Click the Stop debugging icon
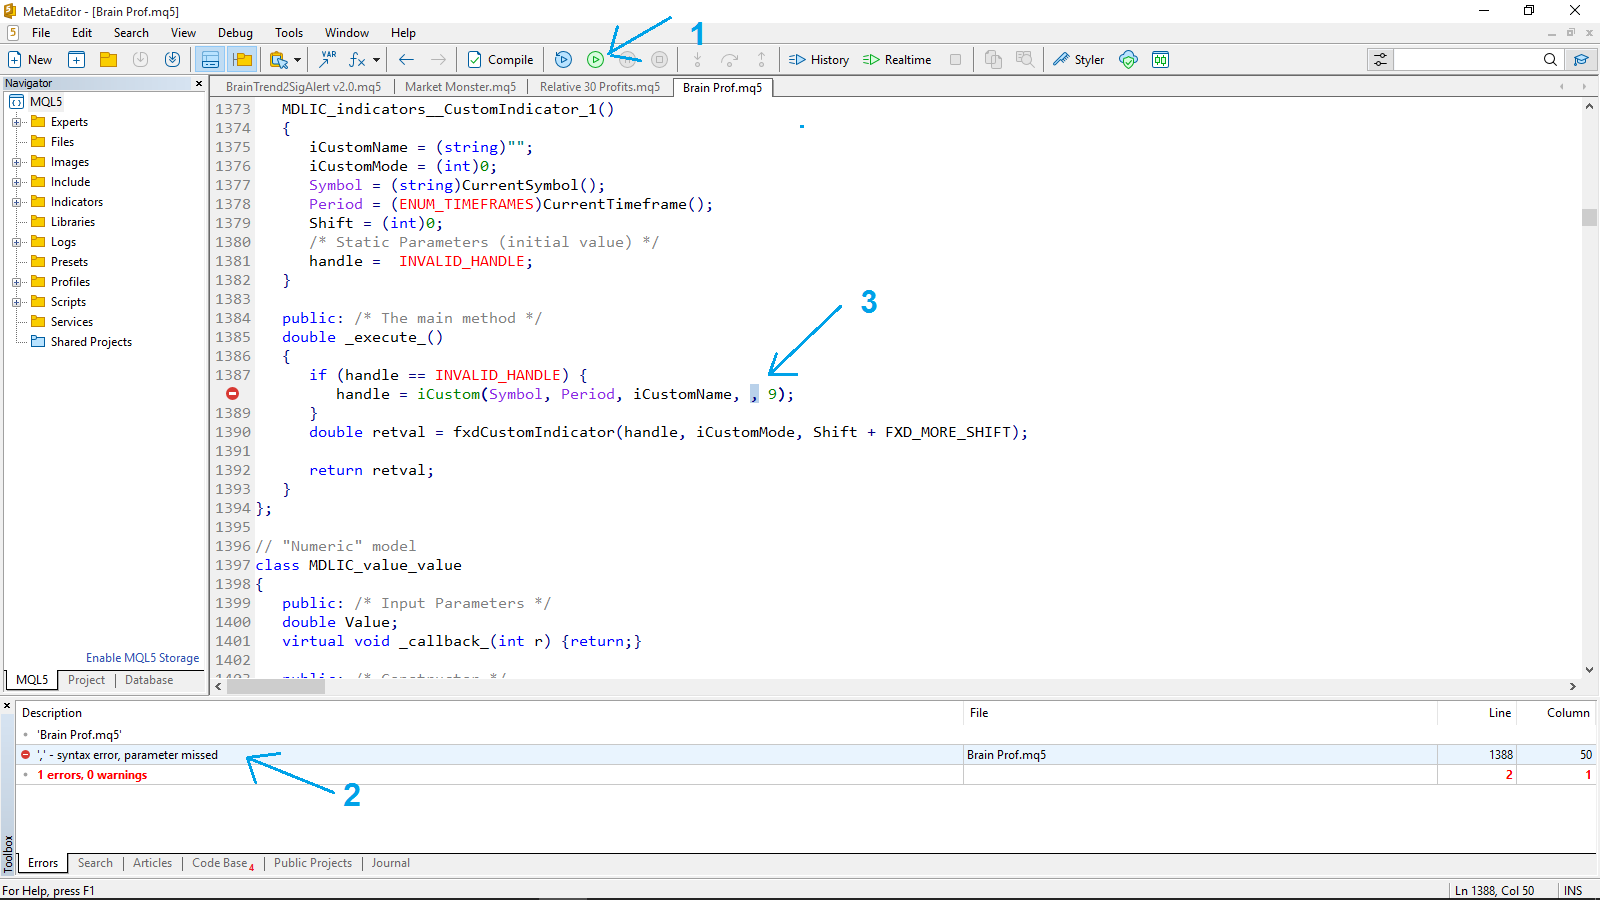This screenshot has width=1600, height=900. (659, 60)
